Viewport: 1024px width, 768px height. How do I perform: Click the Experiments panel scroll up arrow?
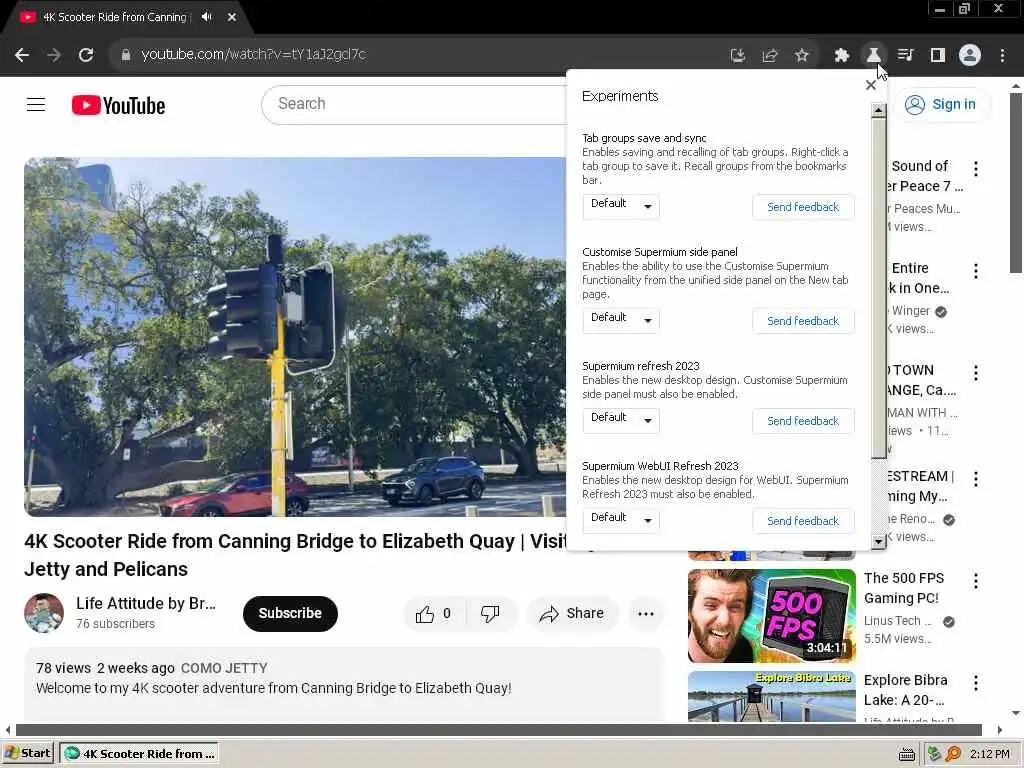pos(878,110)
